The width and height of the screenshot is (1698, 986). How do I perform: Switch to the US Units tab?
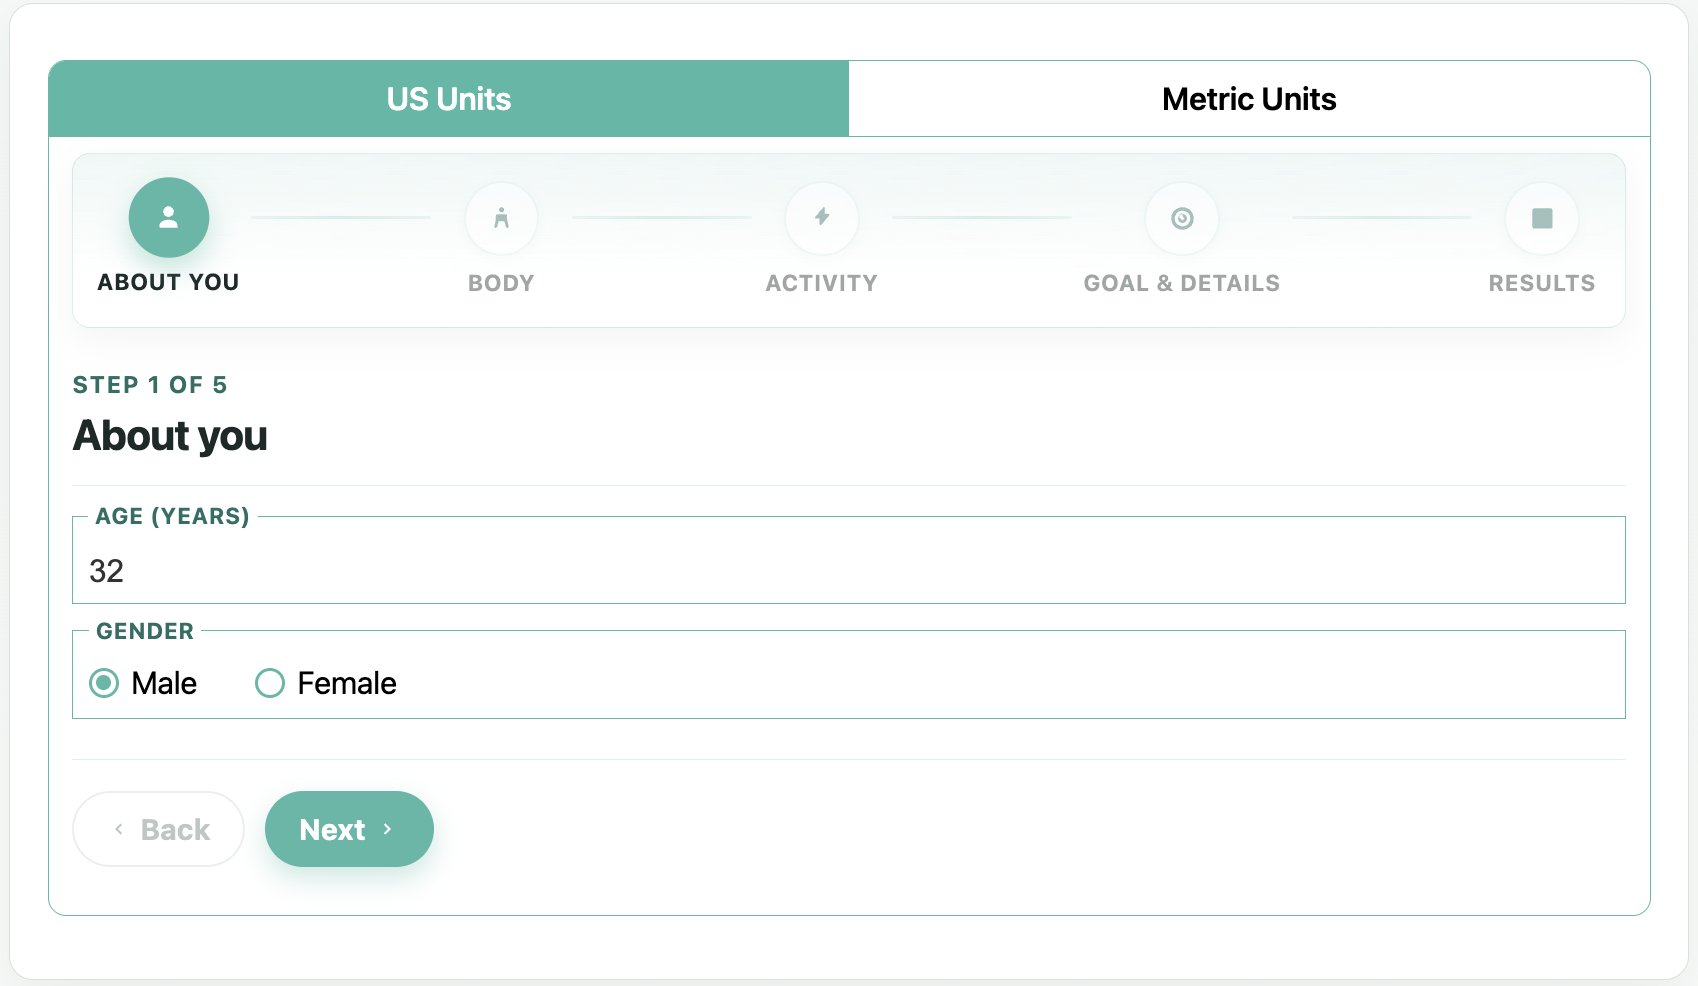449,99
